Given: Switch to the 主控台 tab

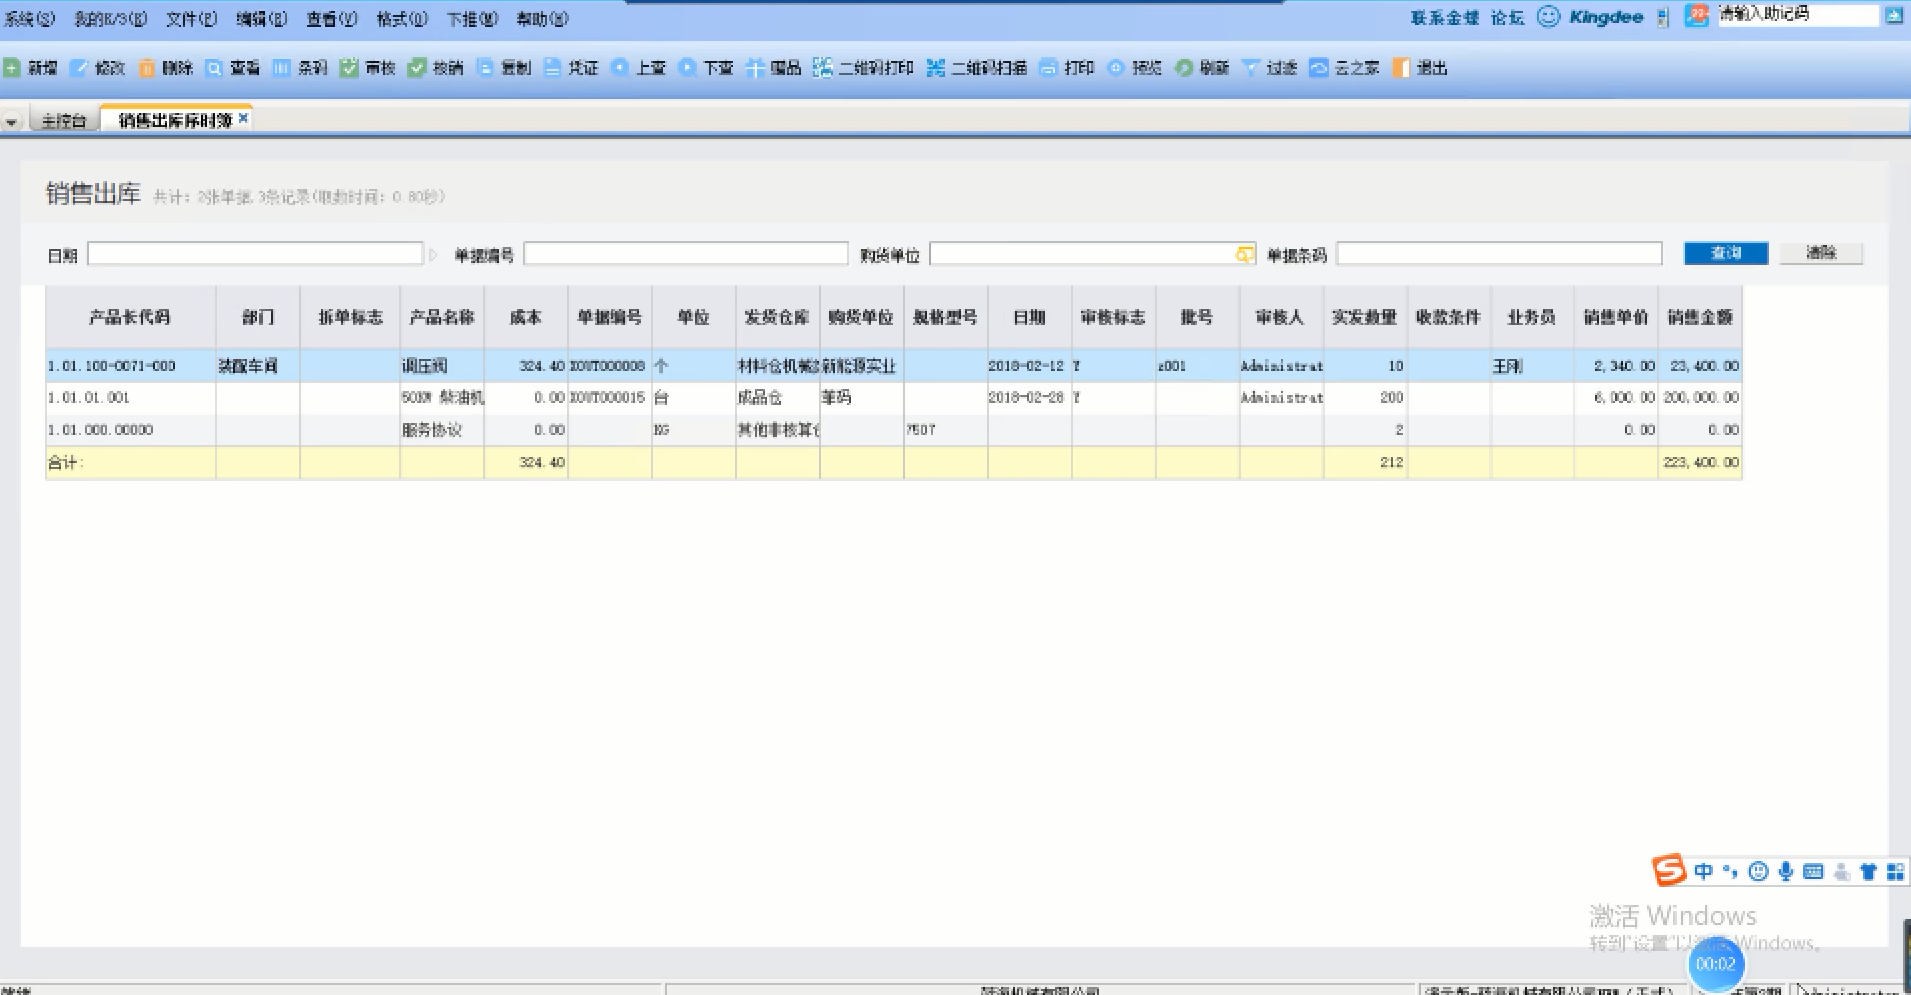Looking at the screenshot, I should pos(63,121).
